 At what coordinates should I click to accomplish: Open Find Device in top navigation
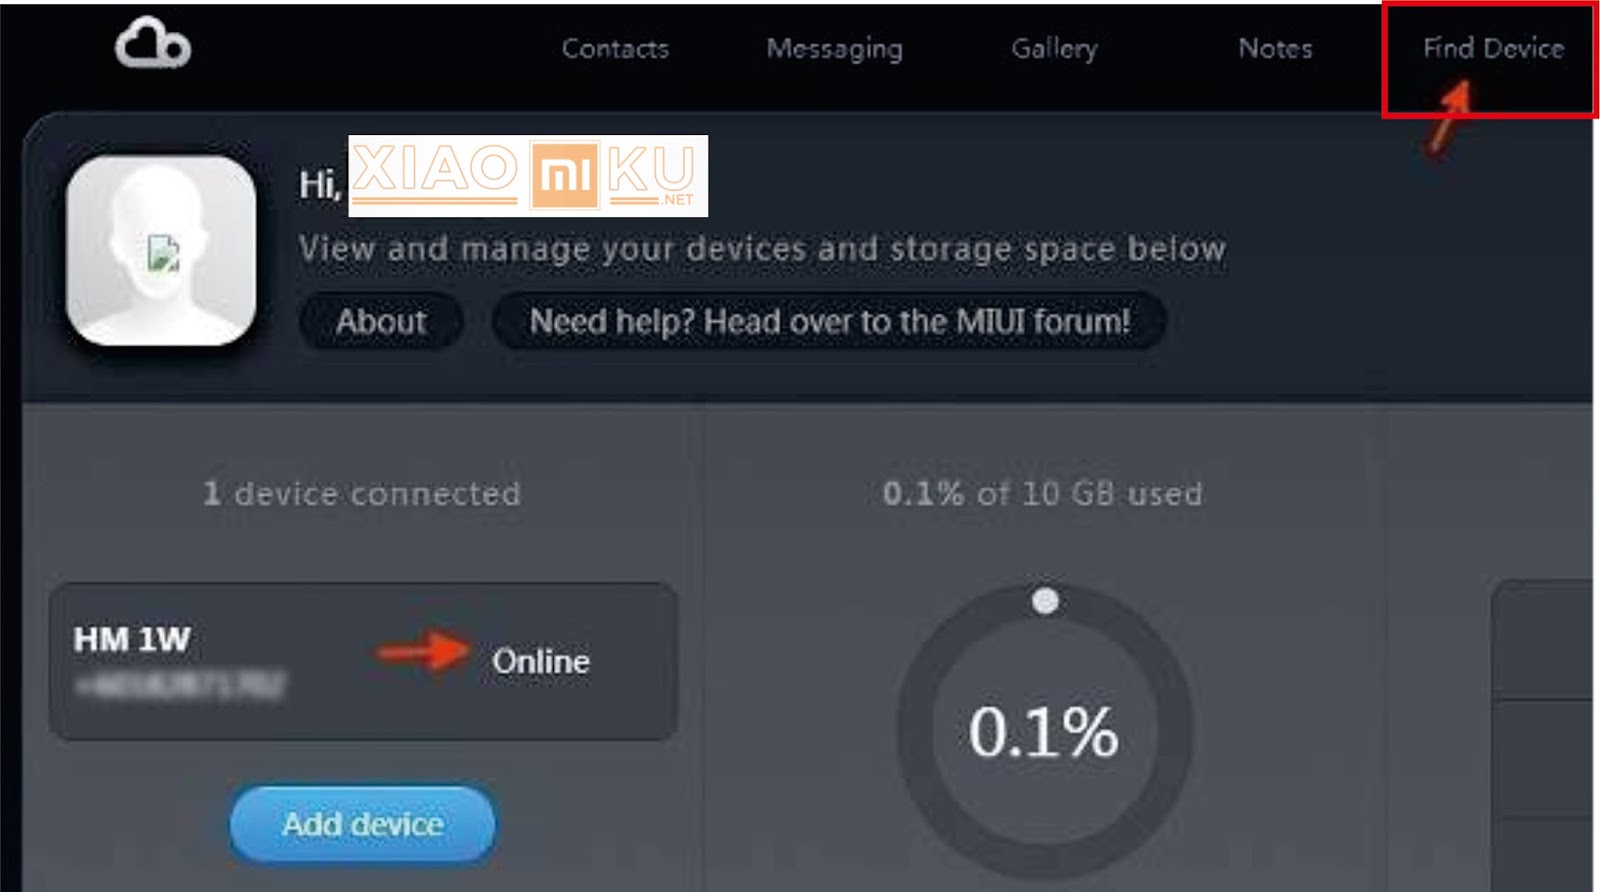[1493, 48]
